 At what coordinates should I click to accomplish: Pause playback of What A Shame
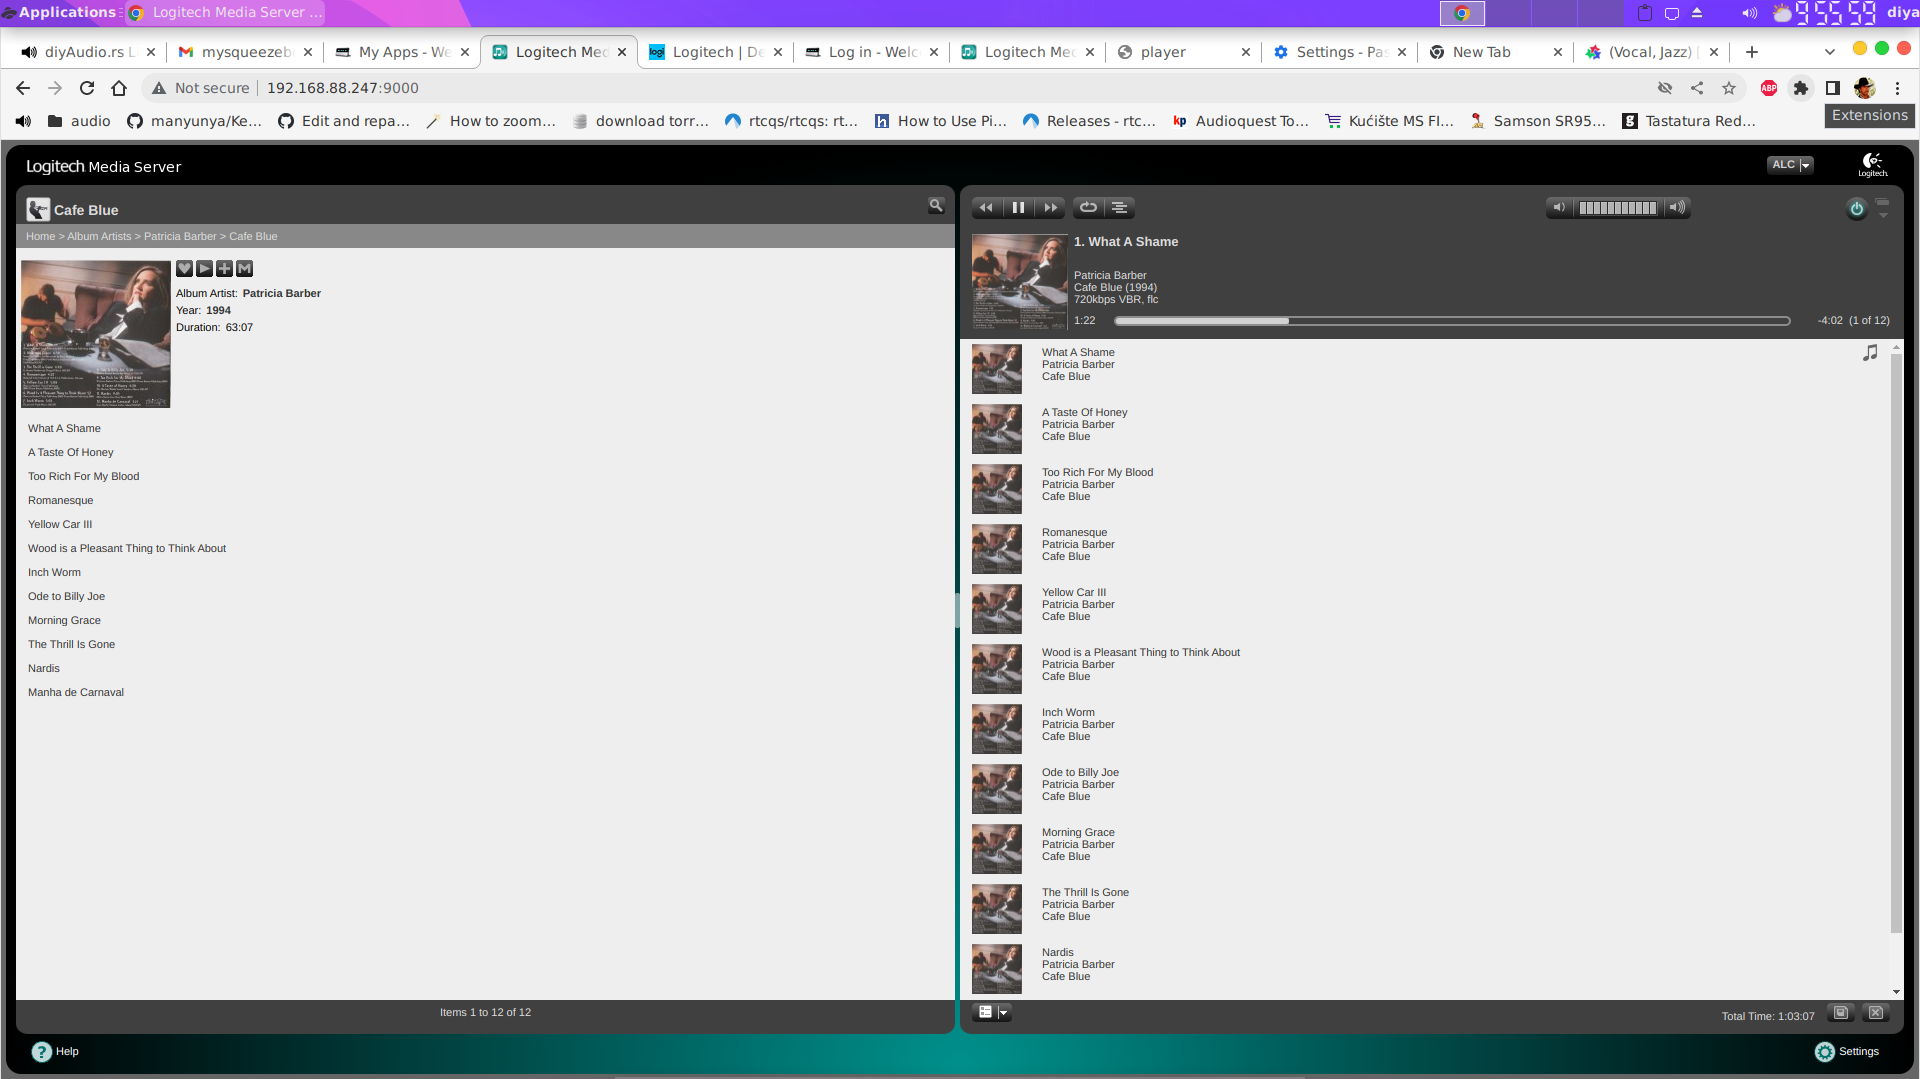click(1018, 208)
